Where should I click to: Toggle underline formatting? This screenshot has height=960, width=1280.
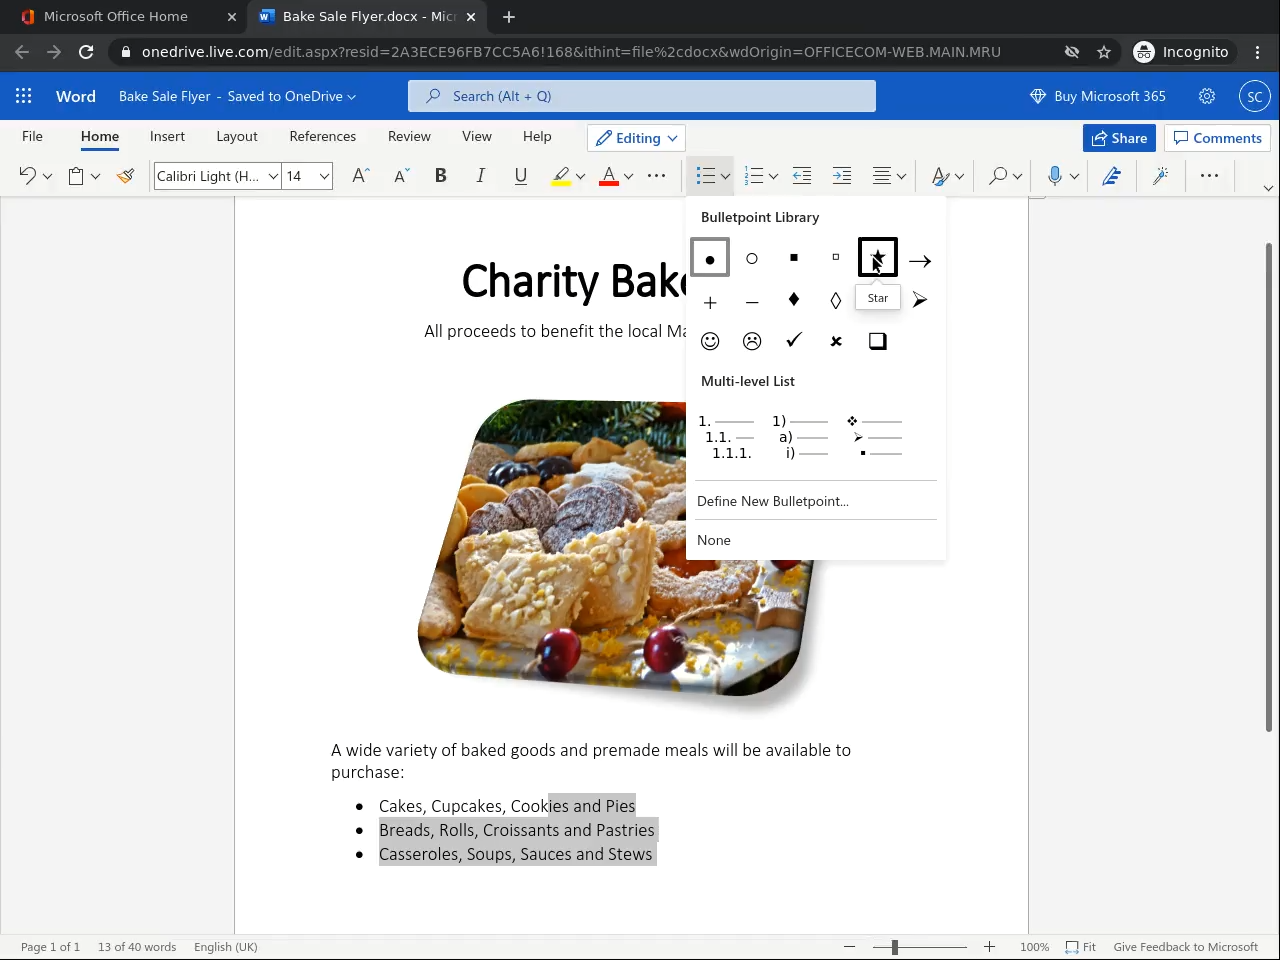coord(520,176)
